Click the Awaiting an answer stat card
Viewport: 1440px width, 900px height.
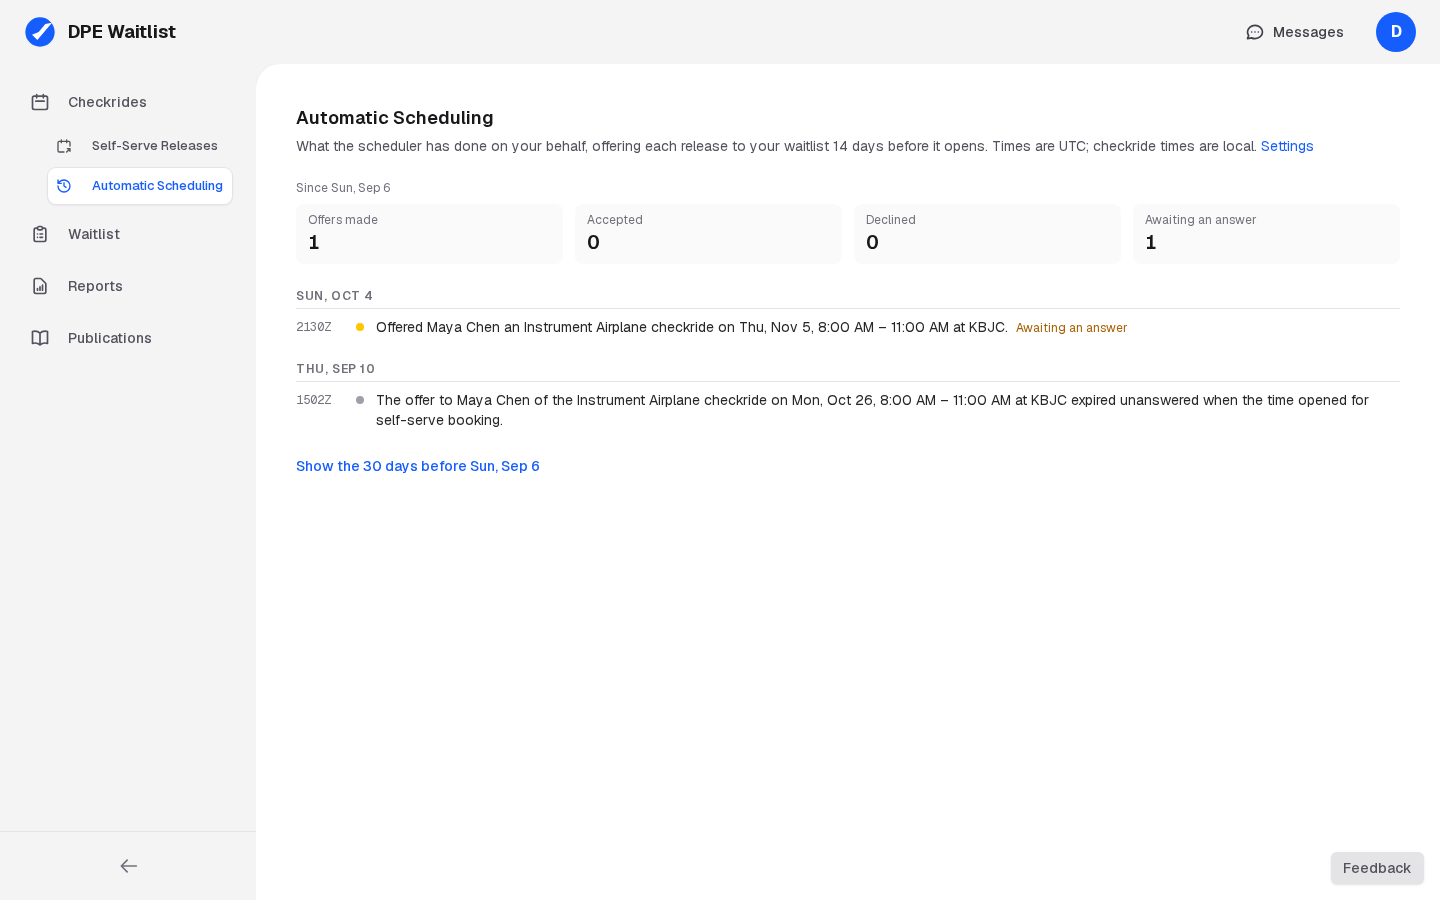tap(1266, 234)
